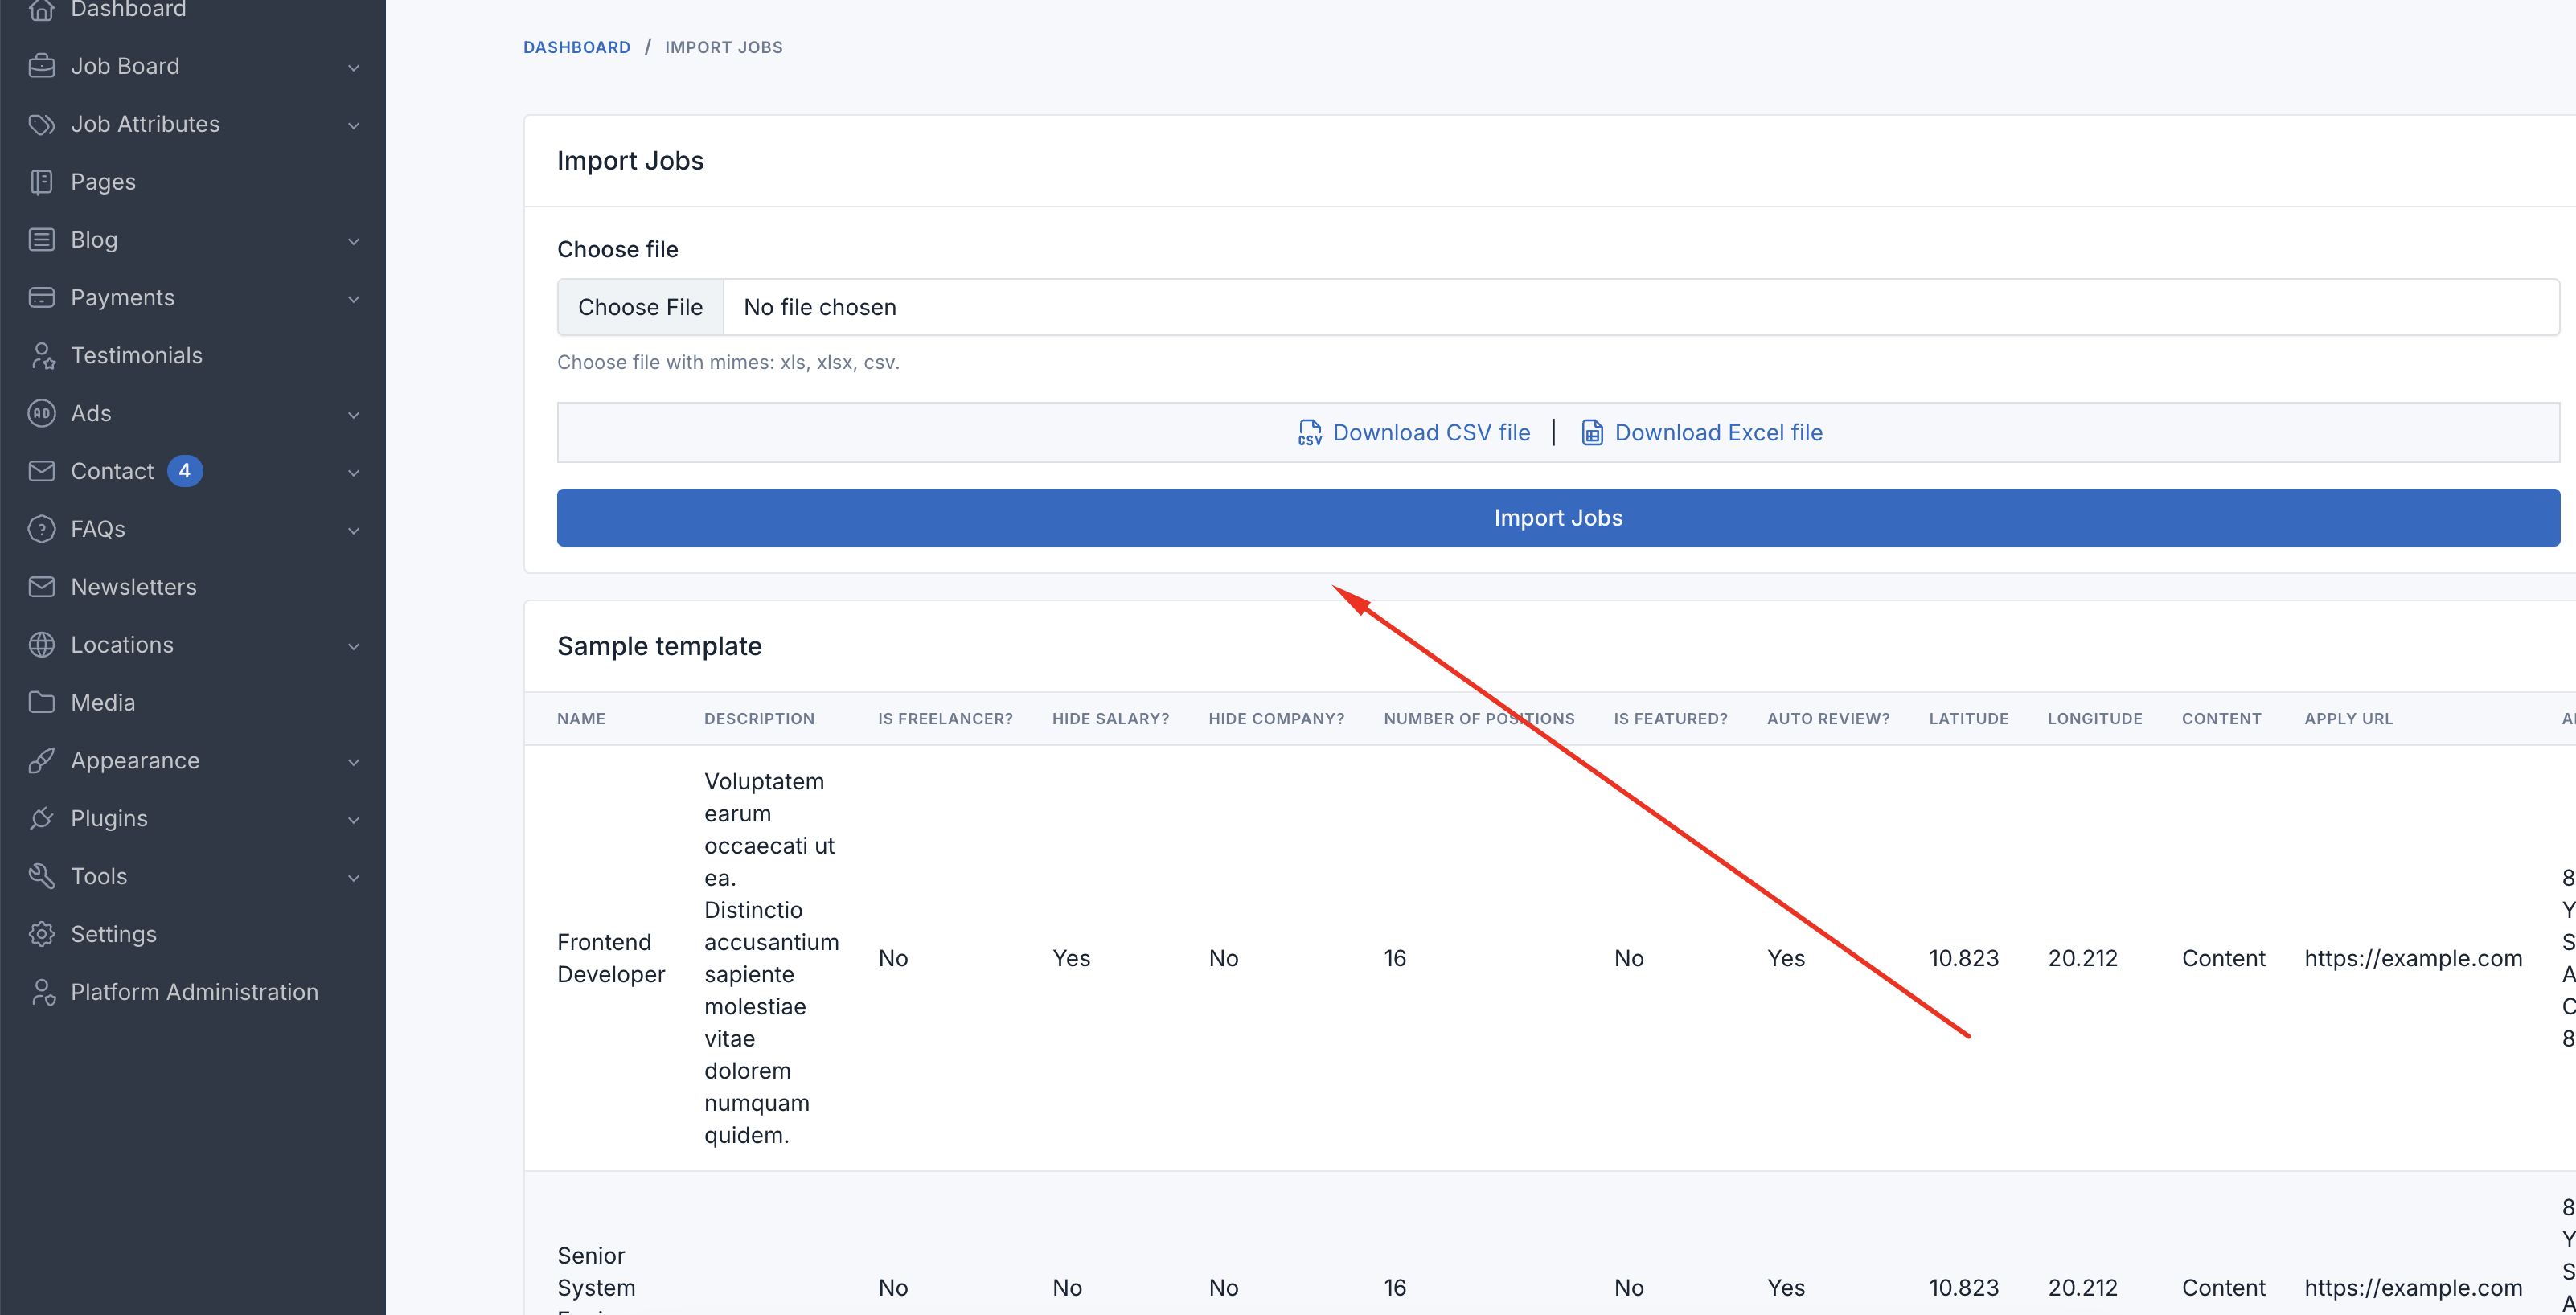Image resolution: width=2576 pixels, height=1315 pixels.
Task: Click the Settings gear icon
Action: tap(41, 934)
